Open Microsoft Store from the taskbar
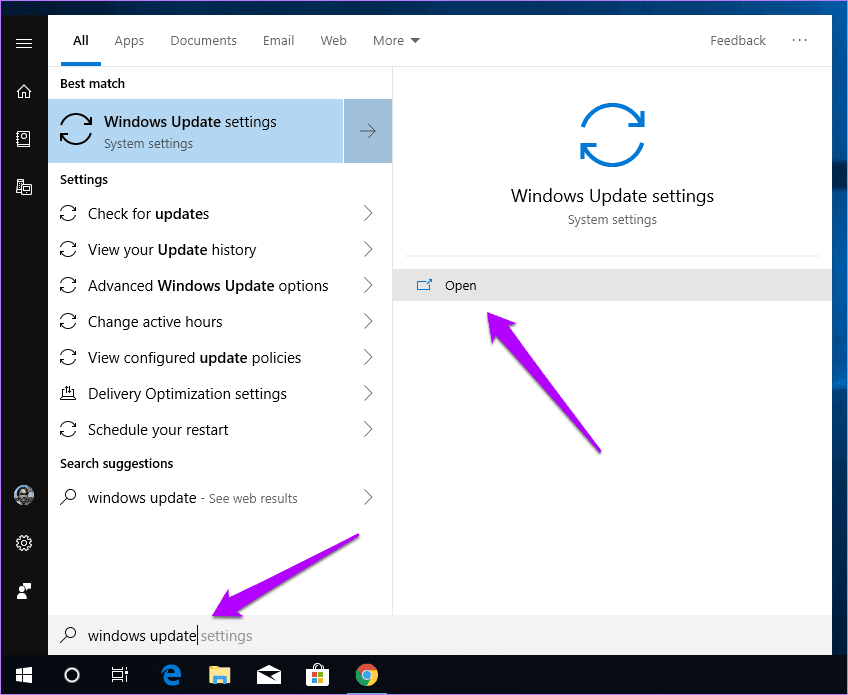 click(x=317, y=675)
